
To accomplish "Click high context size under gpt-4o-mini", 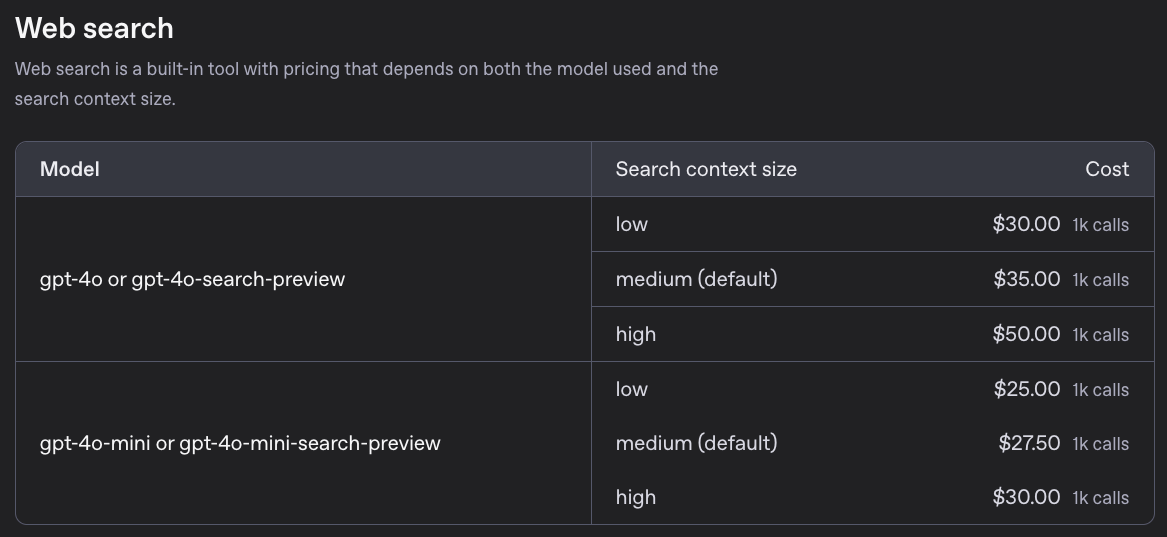I will (x=636, y=497).
